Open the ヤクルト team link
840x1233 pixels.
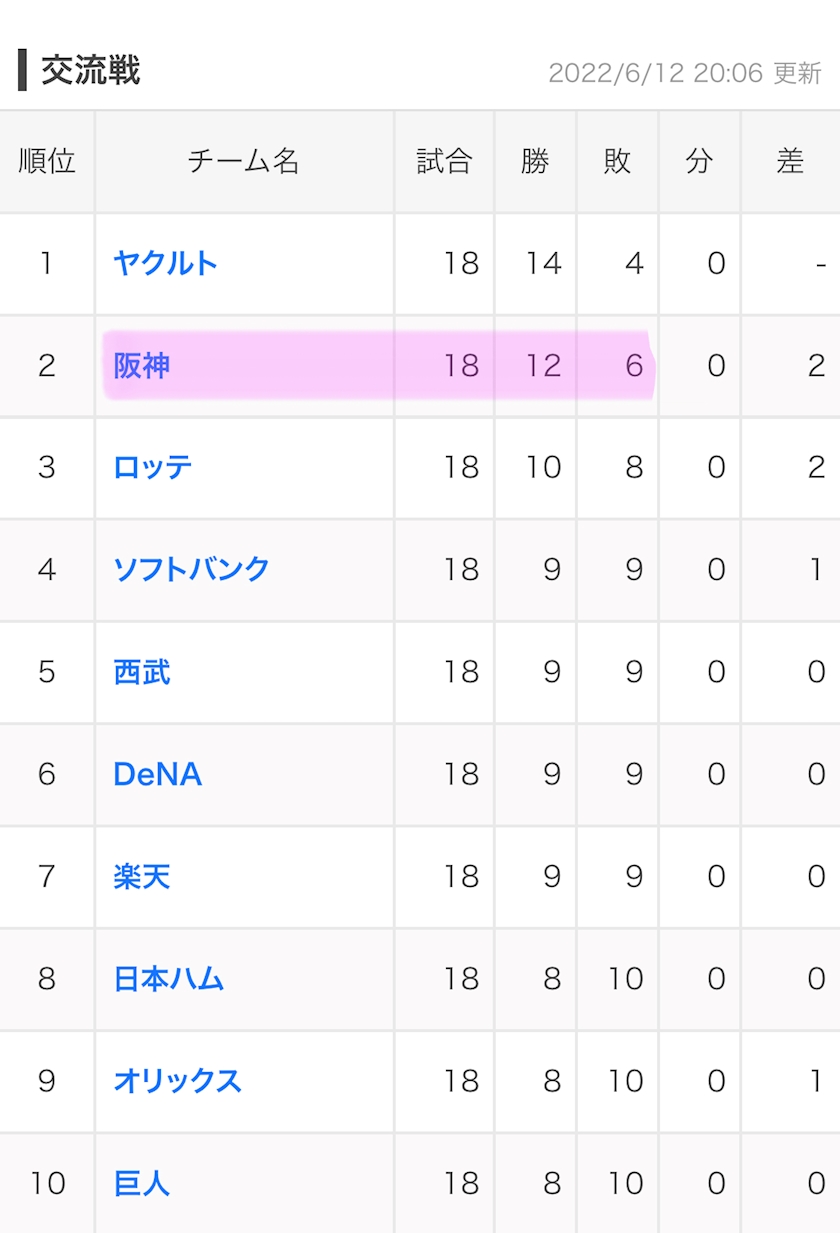coord(165,263)
